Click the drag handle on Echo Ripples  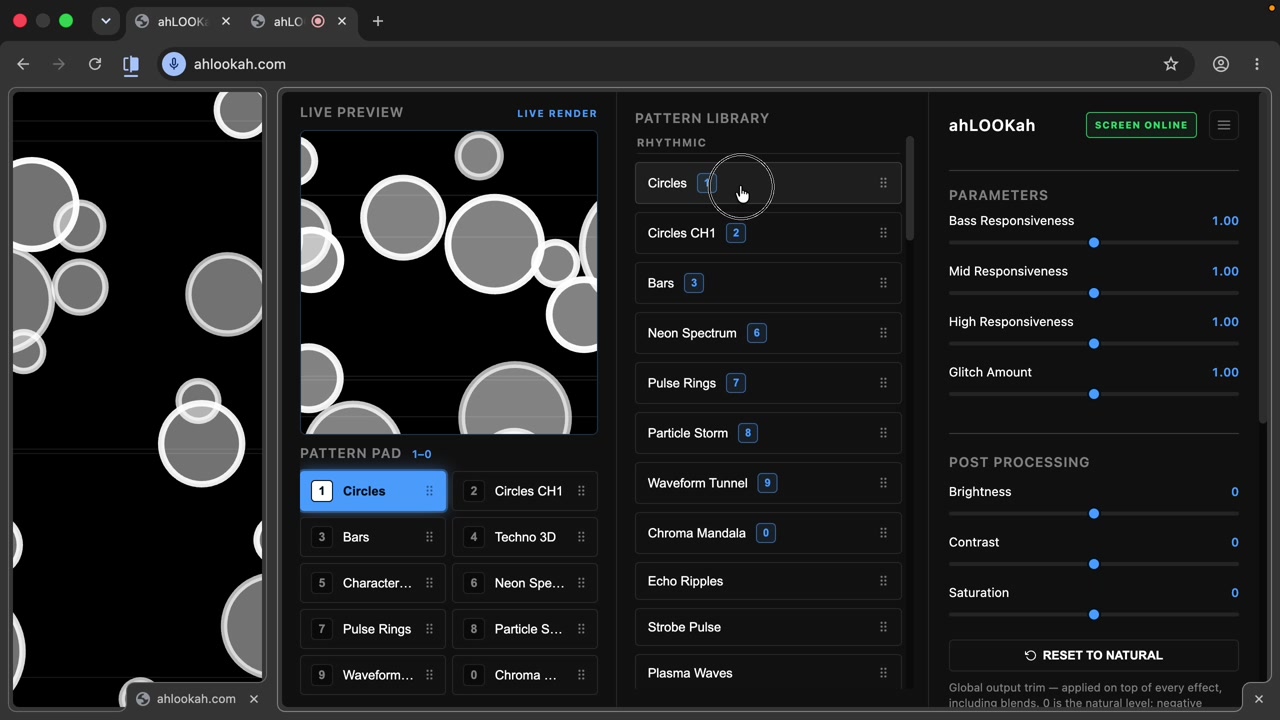coord(883,581)
